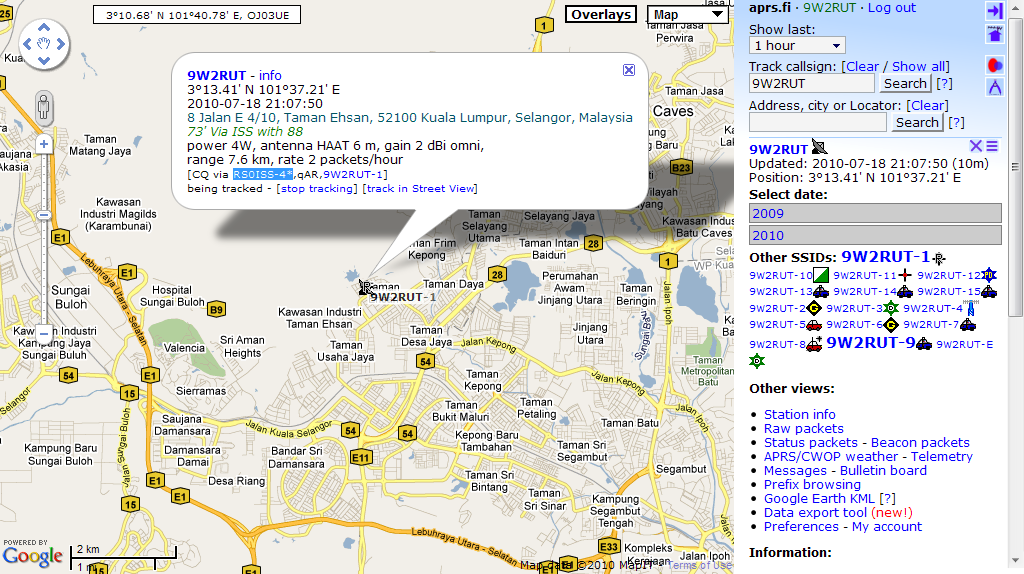This screenshot has width=1024, height=574.
Task: Open the 9W2RUT-7 SSID entry
Action: [931, 325]
